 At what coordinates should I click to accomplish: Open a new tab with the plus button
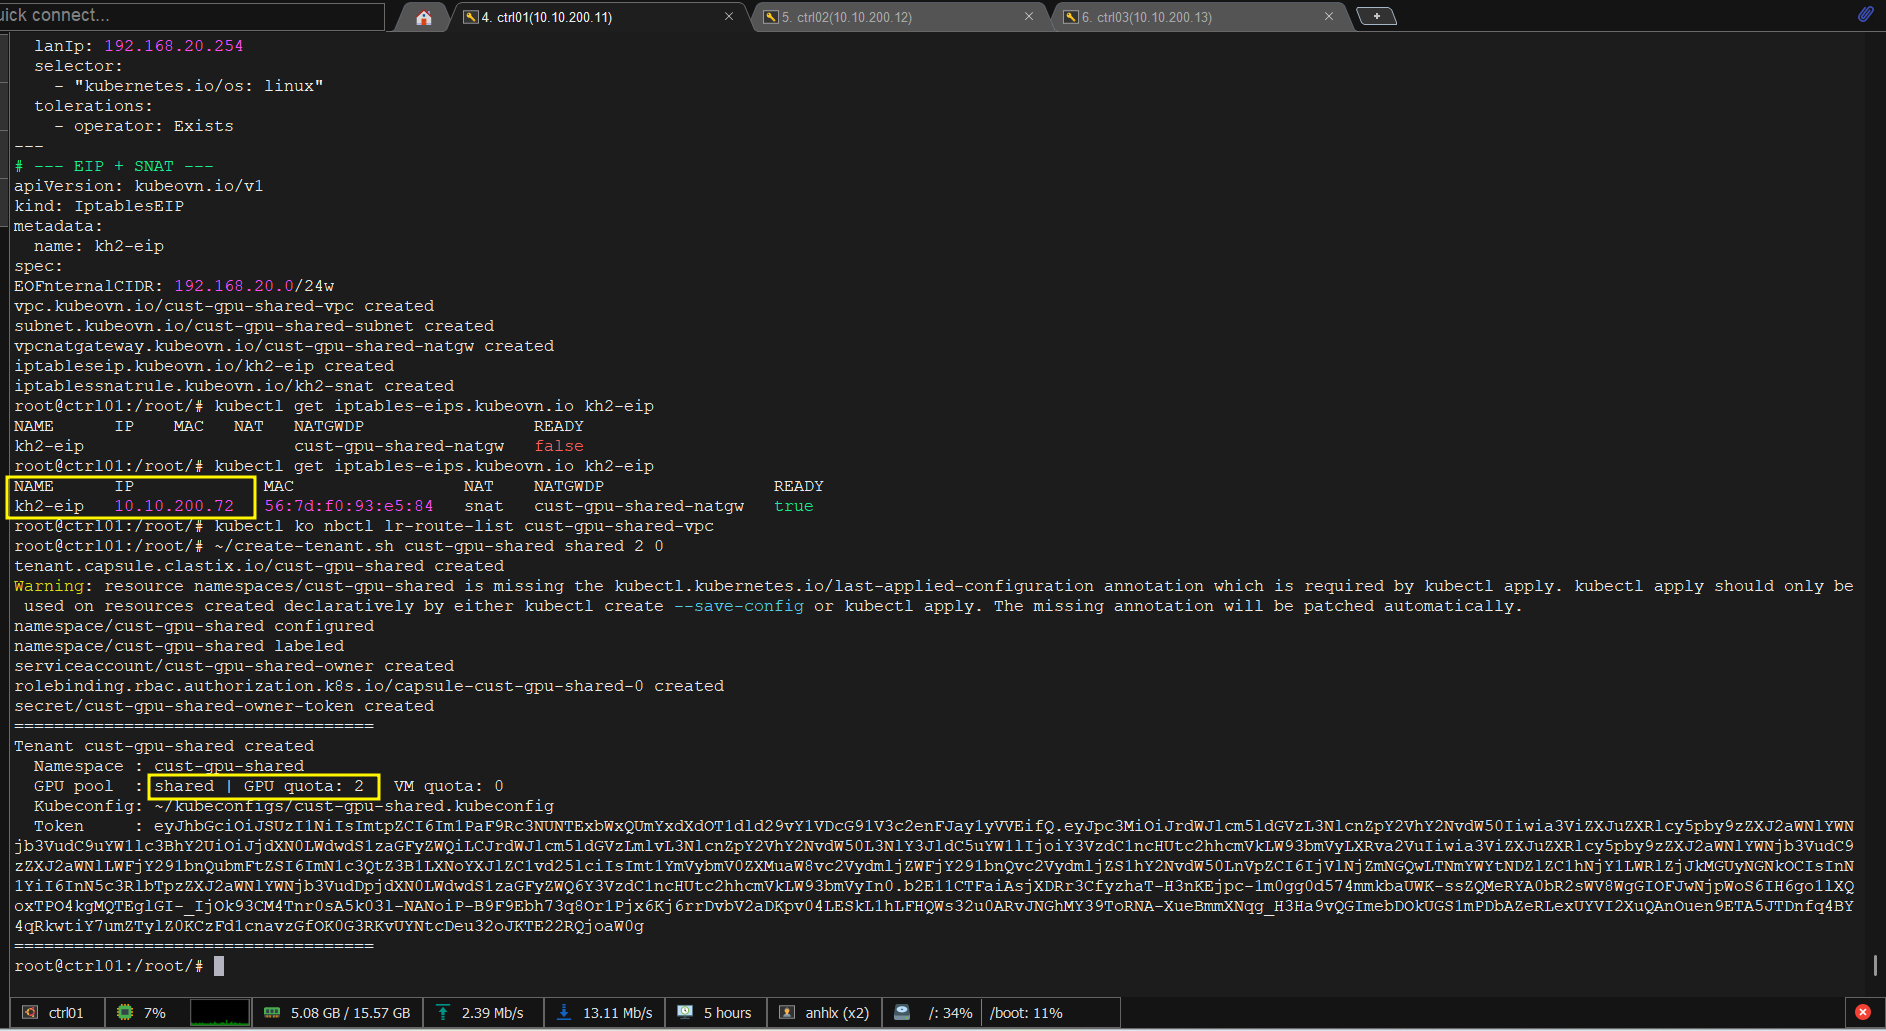[1377, 16]
